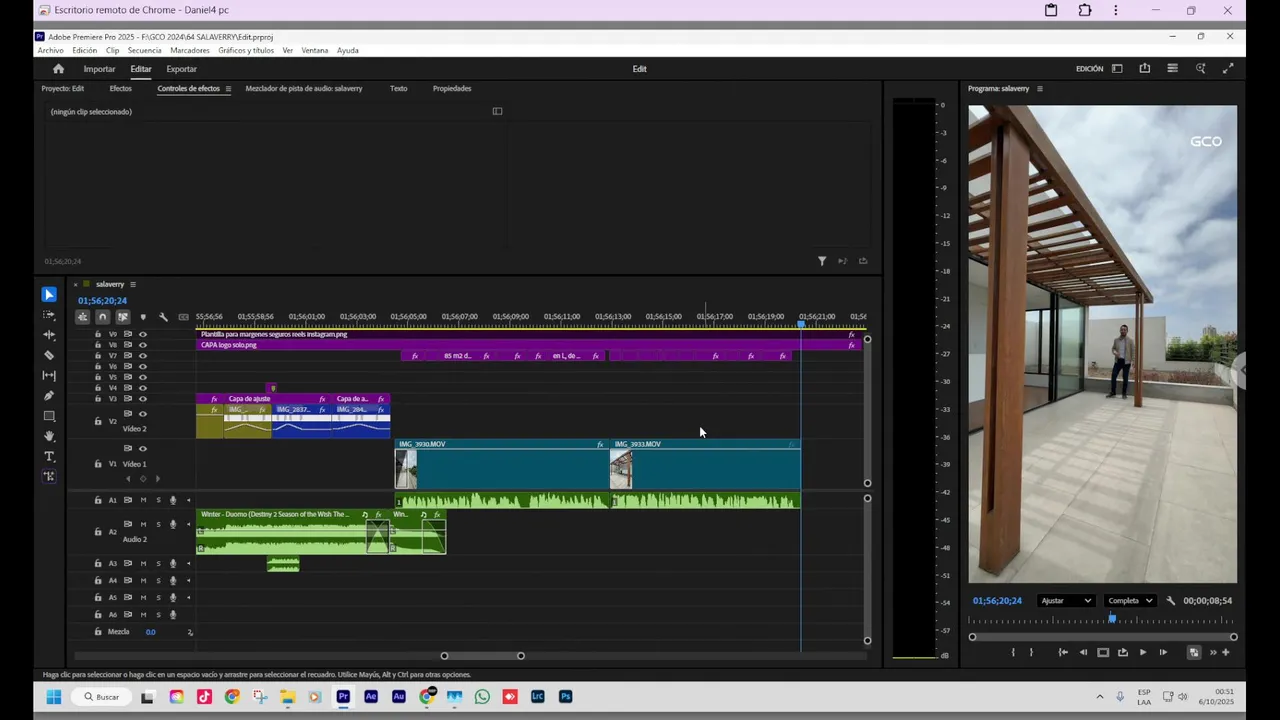Open Photoshop from the Windows taskbar
Image resolution: width=1280 pixels, height=720 pixels.
(x=565, y=697)
